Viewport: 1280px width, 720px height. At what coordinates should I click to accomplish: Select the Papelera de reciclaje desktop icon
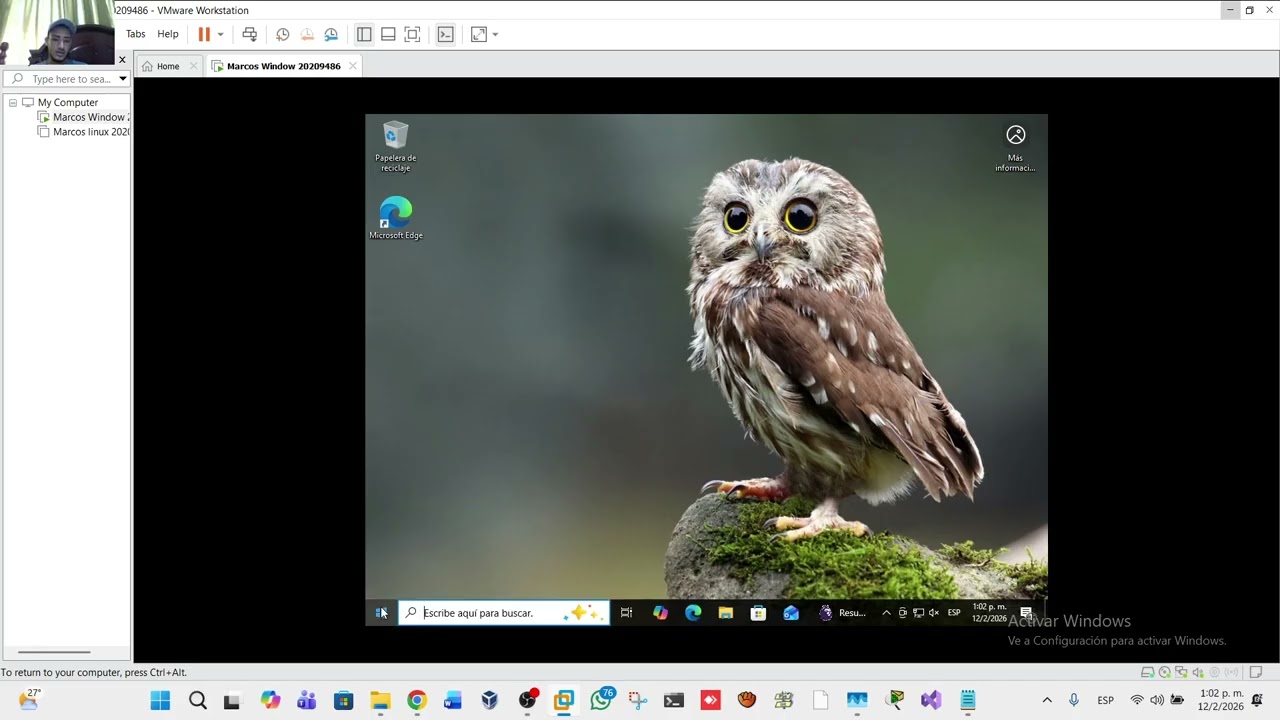tap(396, 147)
